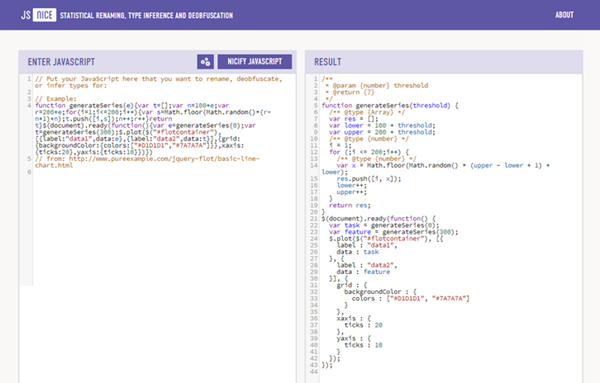
Task: Click the settings gears icon button
Action: pos(205,62)
